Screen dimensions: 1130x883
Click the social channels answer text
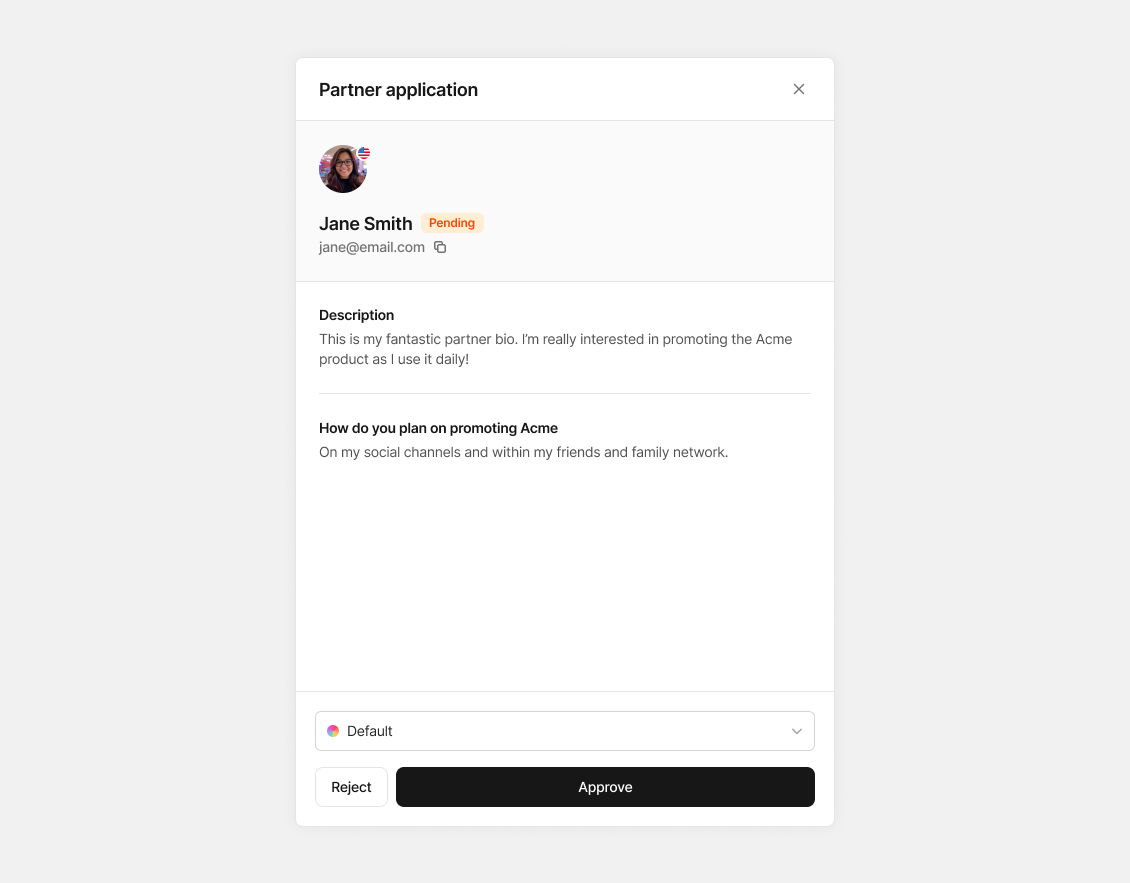[523, 452]
